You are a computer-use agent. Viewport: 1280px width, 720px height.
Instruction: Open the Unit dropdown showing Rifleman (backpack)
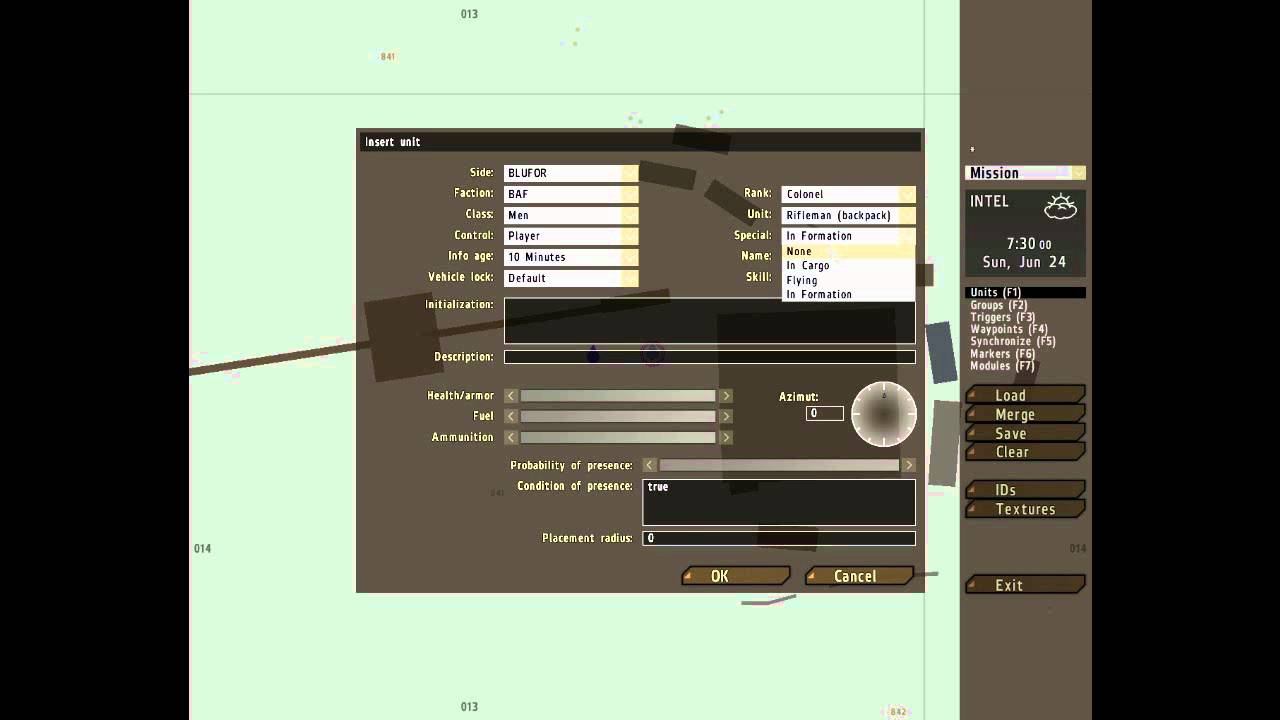848,215
